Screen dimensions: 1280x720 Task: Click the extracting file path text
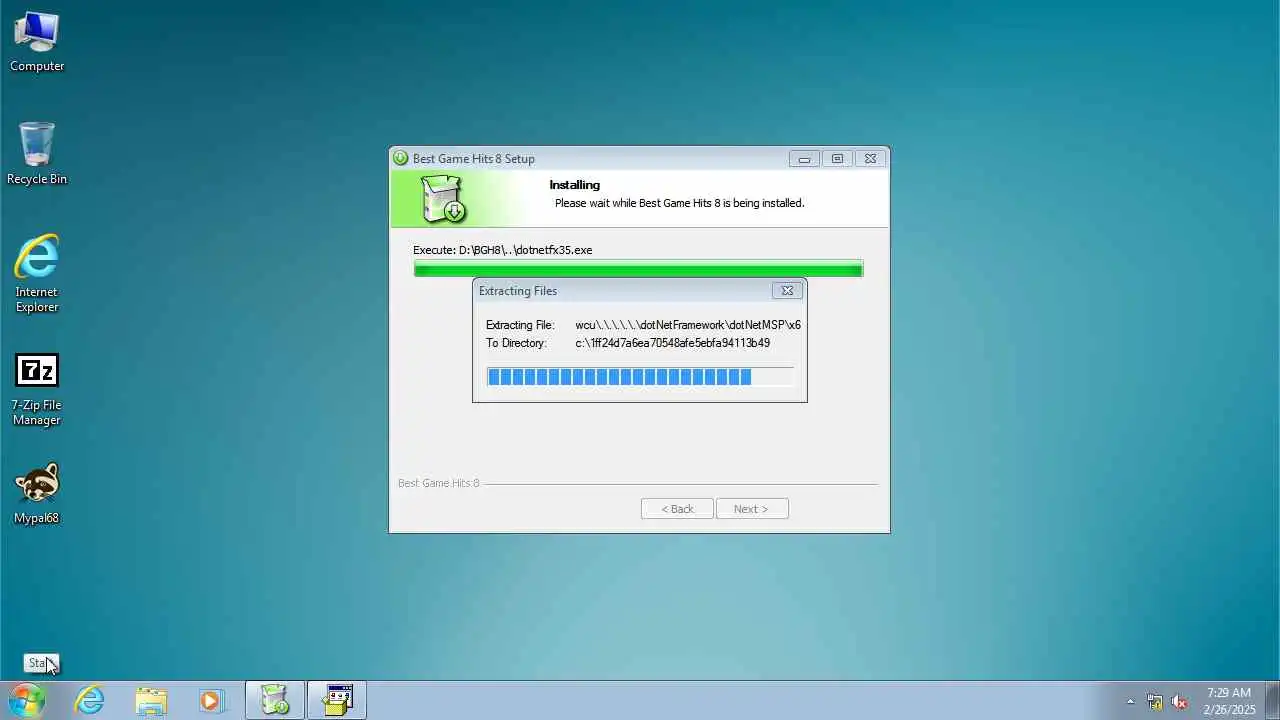(x=688, y=325)
